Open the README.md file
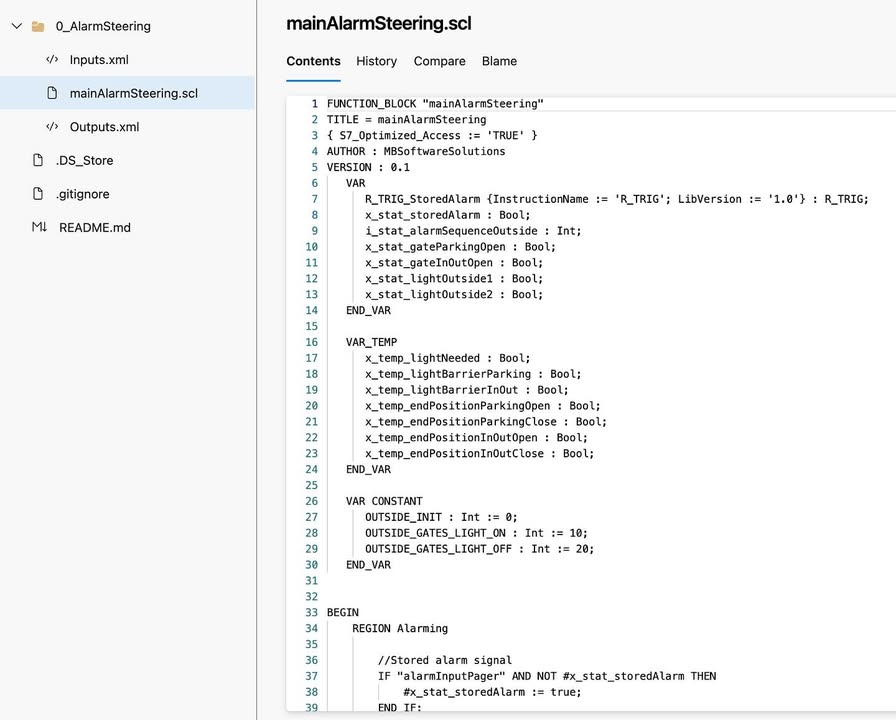896x720 pixels. pos(95,227)
